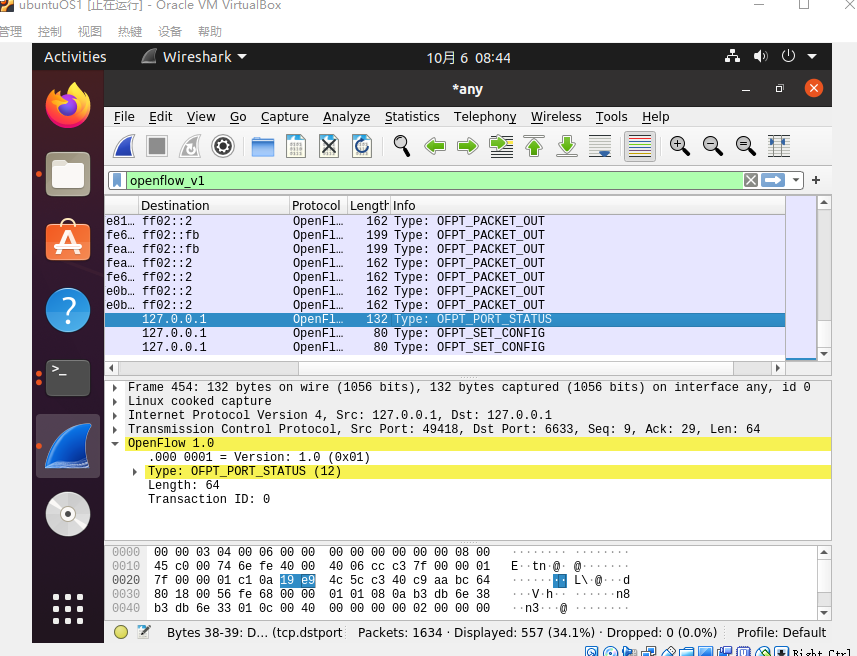Clear the openflow_v1 display filter
Screen dimensions: 857x656
[751, 181]
